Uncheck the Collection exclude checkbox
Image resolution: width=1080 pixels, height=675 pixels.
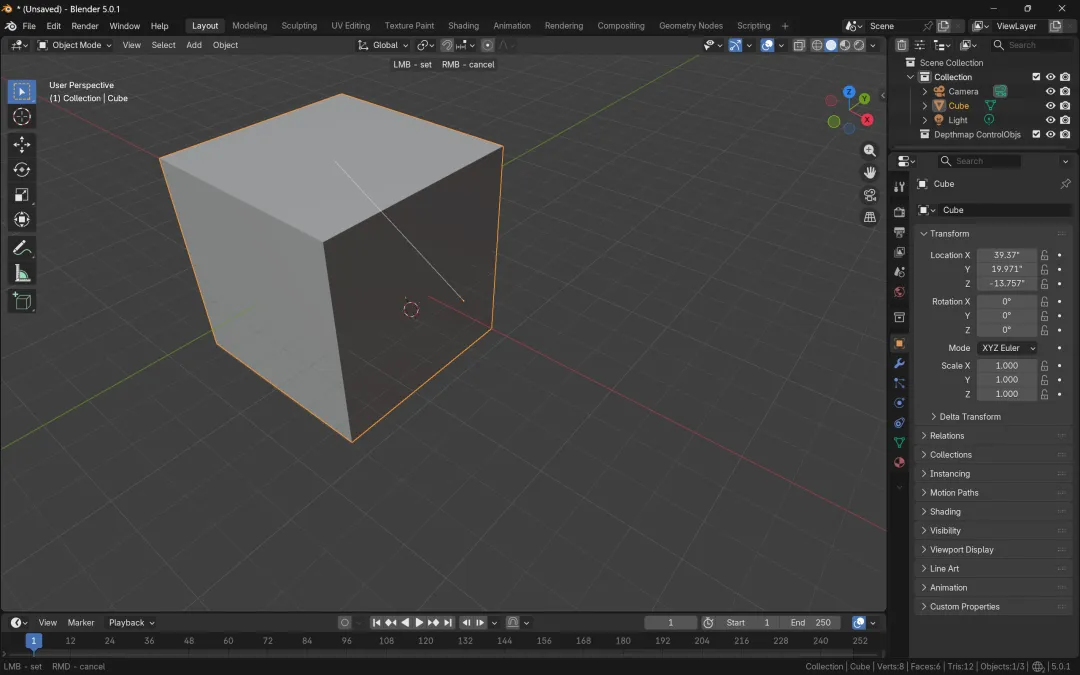coord(1036,77)
